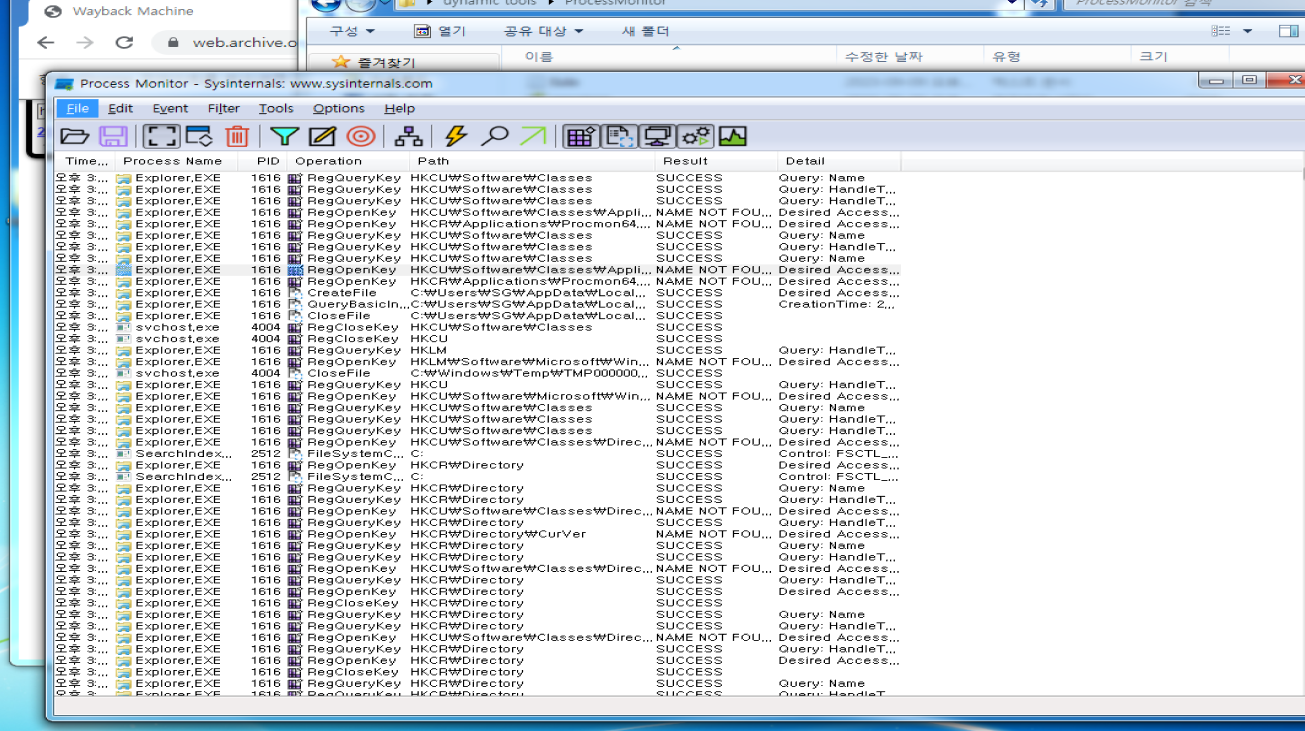
Task: Click the Open log folder icon in Process Monitor
Action: pyautogui.click(x=75, y=136)
